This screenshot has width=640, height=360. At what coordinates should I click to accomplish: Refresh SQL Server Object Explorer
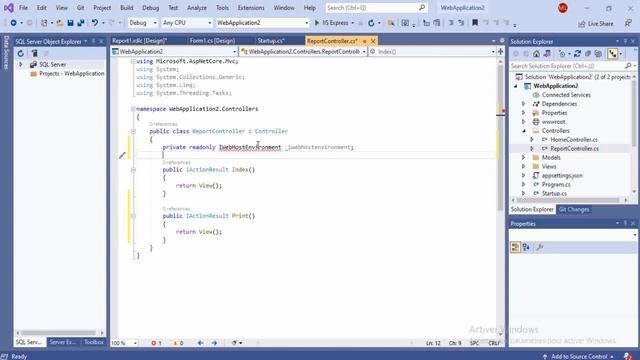coord(21,53)
